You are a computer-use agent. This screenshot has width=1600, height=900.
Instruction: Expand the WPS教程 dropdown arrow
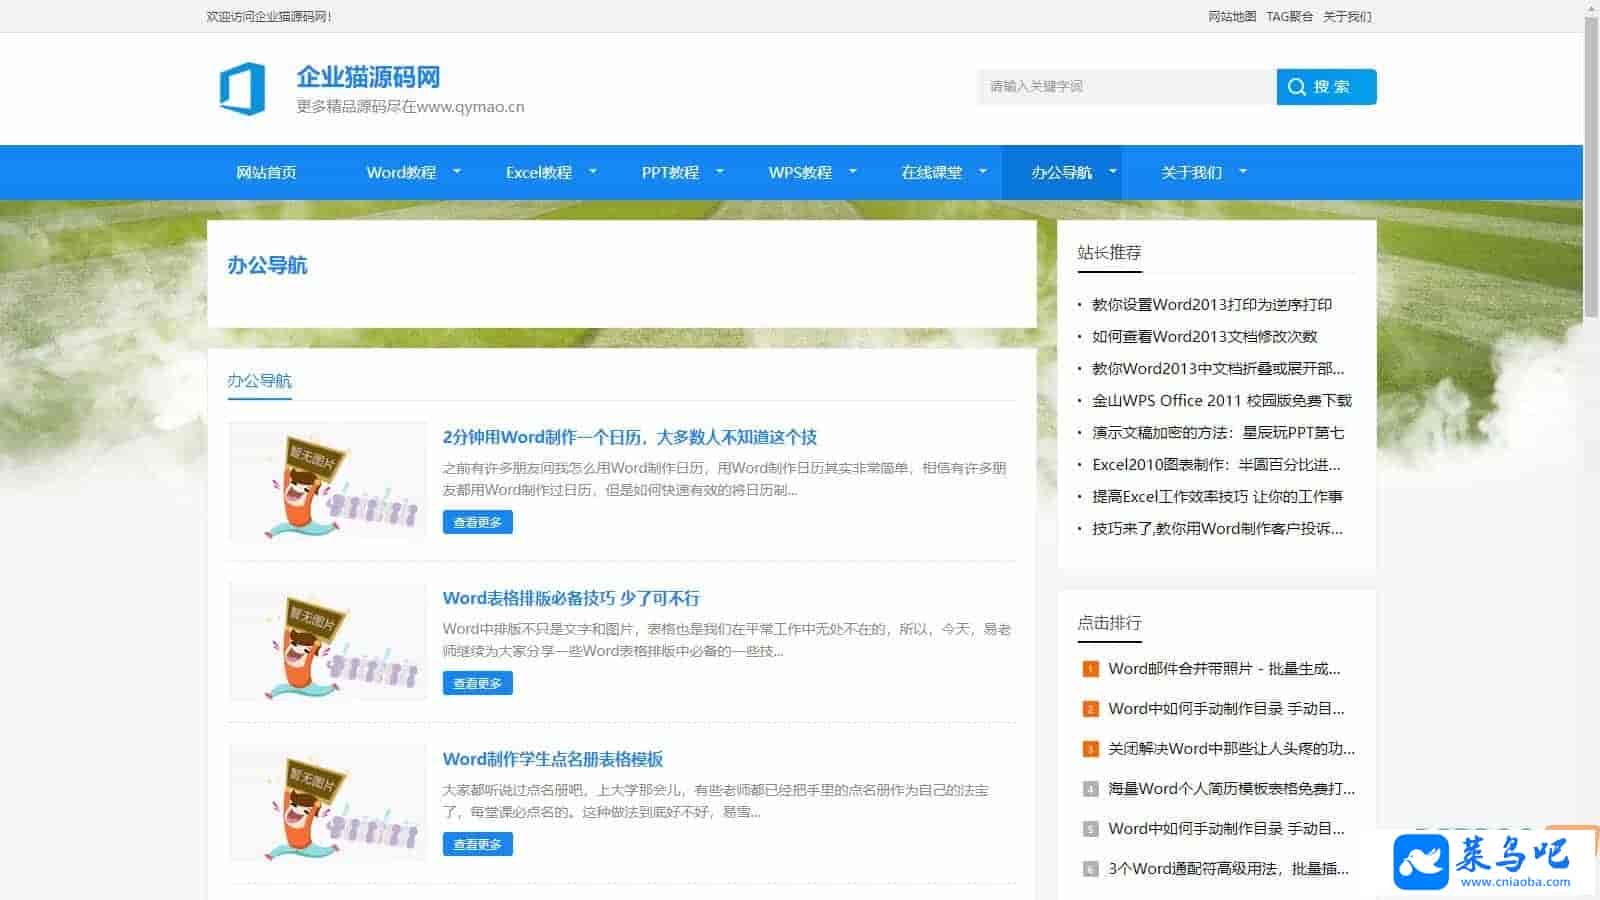click(853, 172)
